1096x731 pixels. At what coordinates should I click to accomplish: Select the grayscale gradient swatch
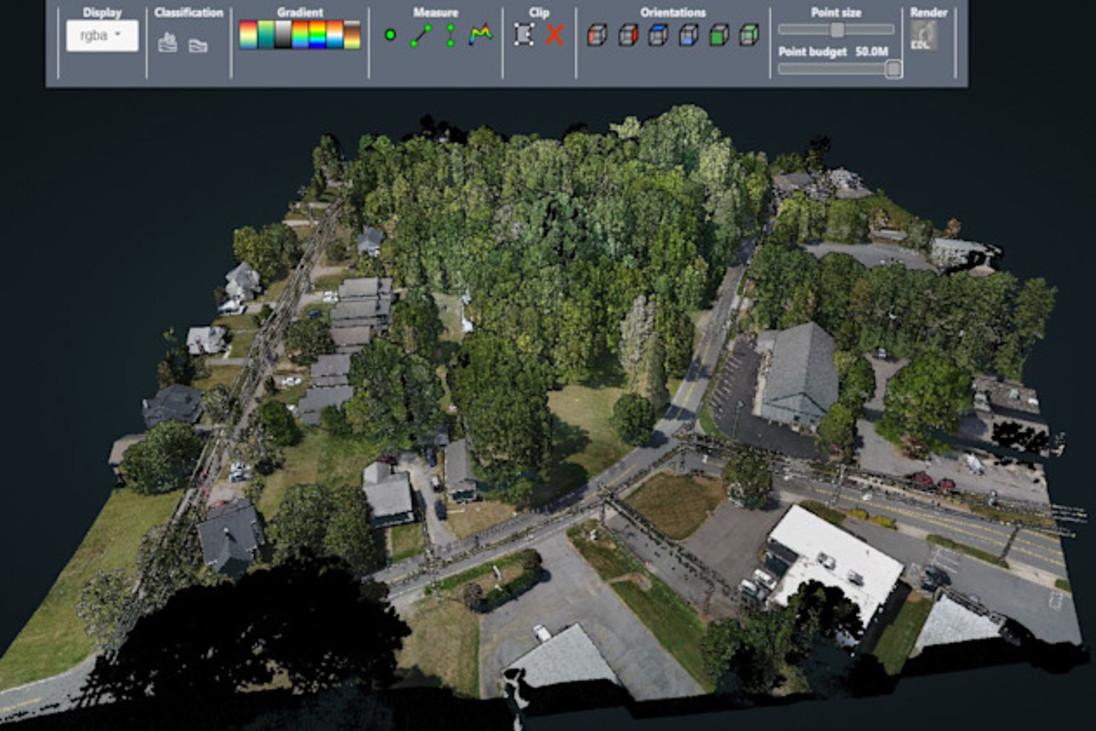pos(281,34)
